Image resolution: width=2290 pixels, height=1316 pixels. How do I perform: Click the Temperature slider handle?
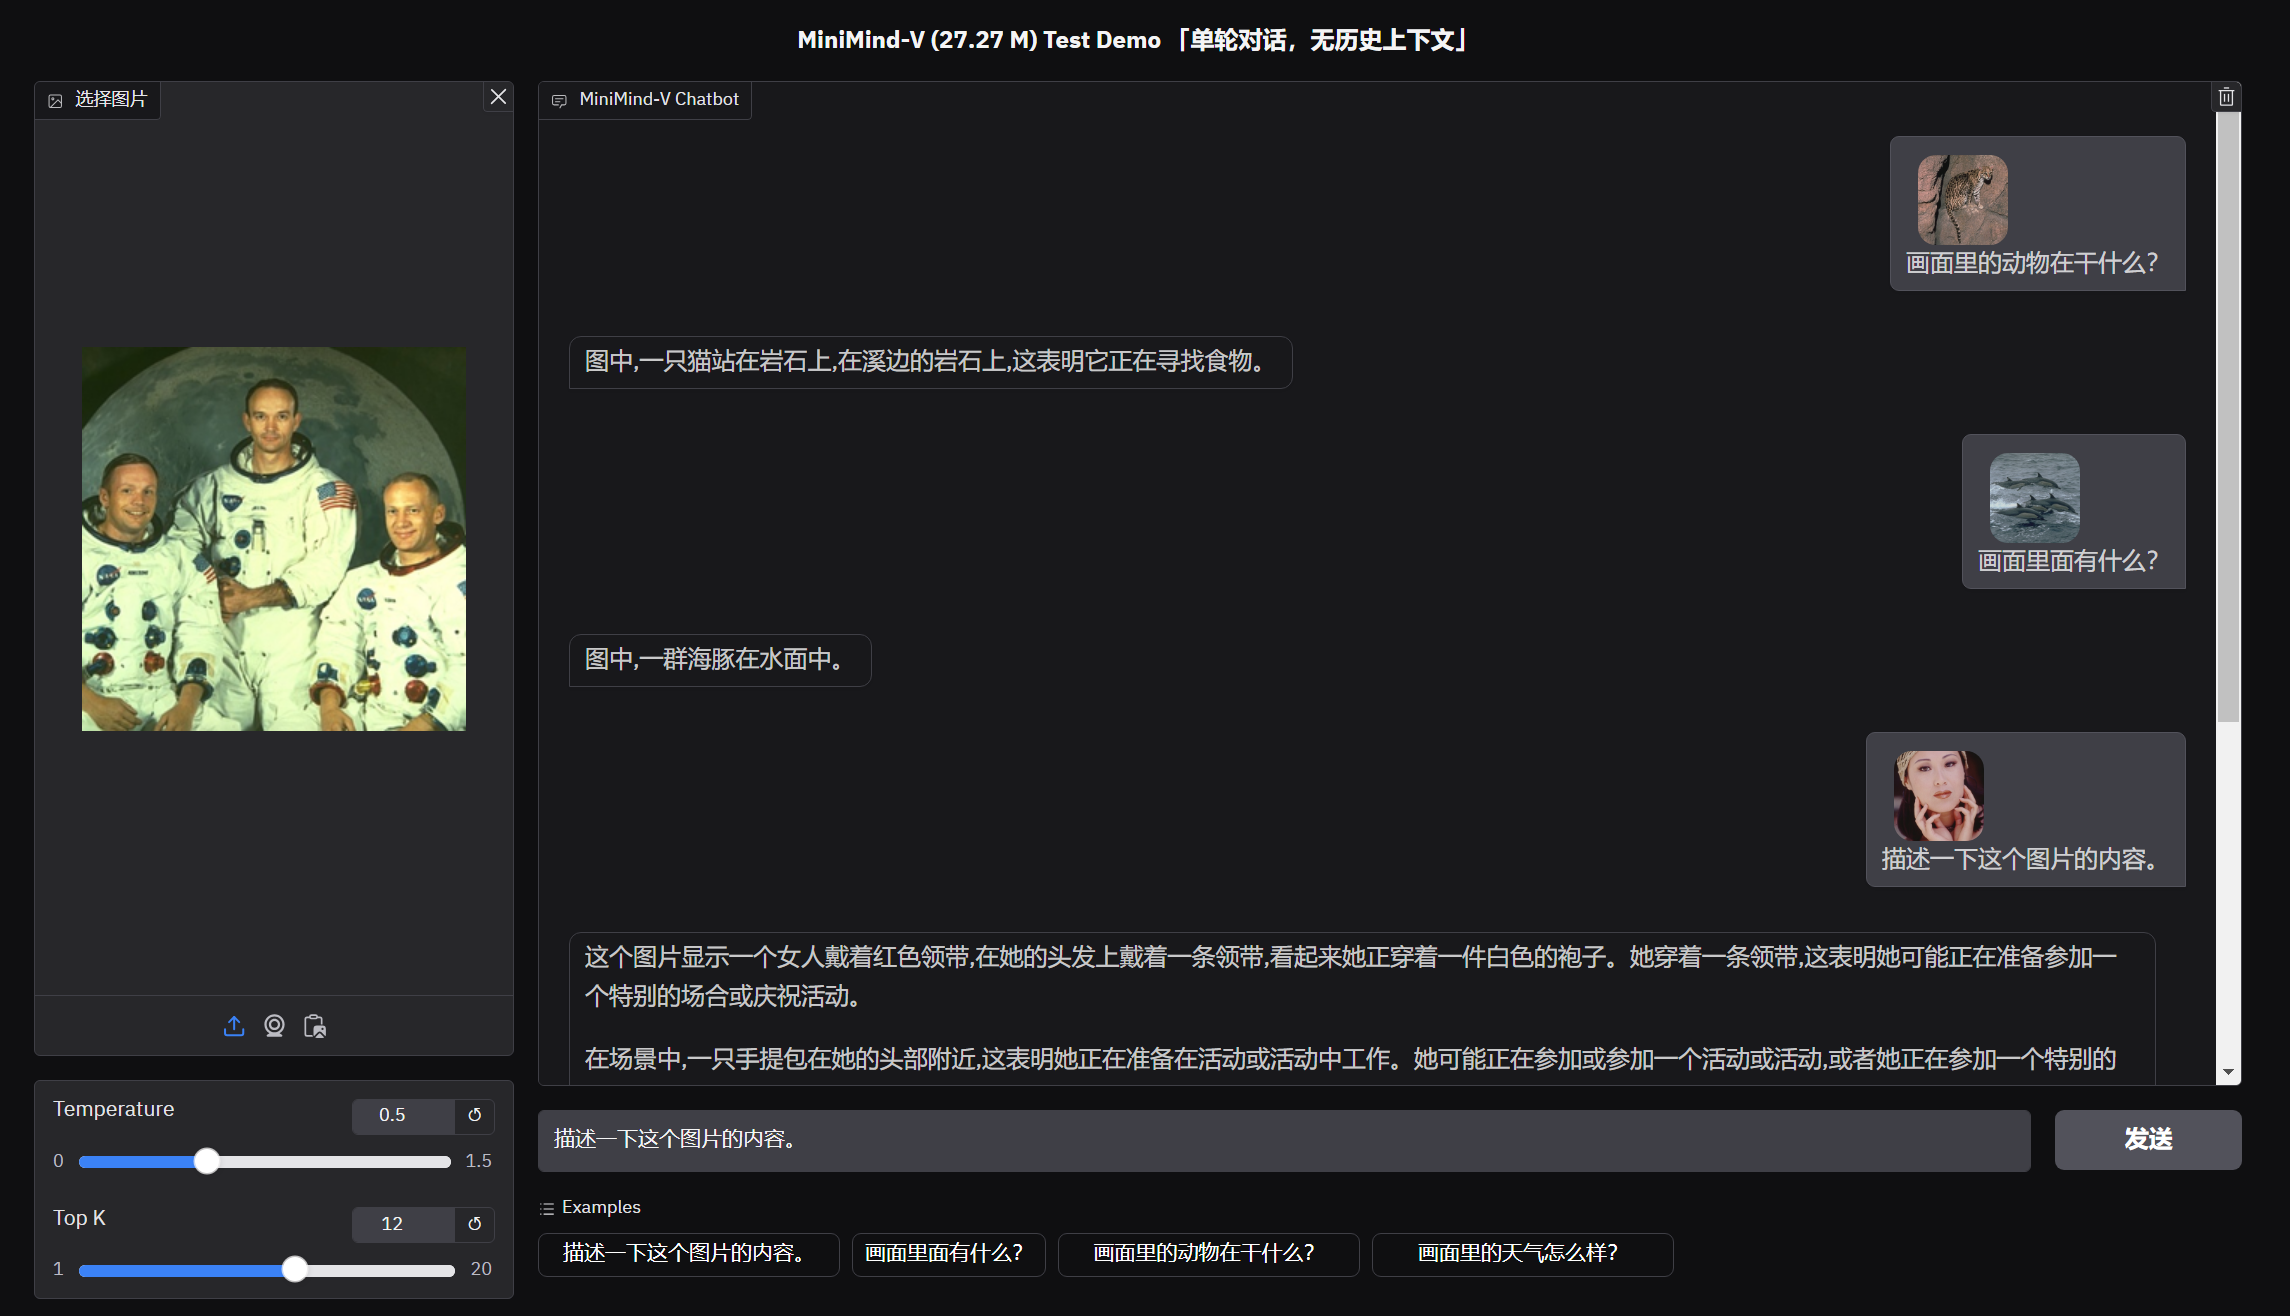point(207,1161)
